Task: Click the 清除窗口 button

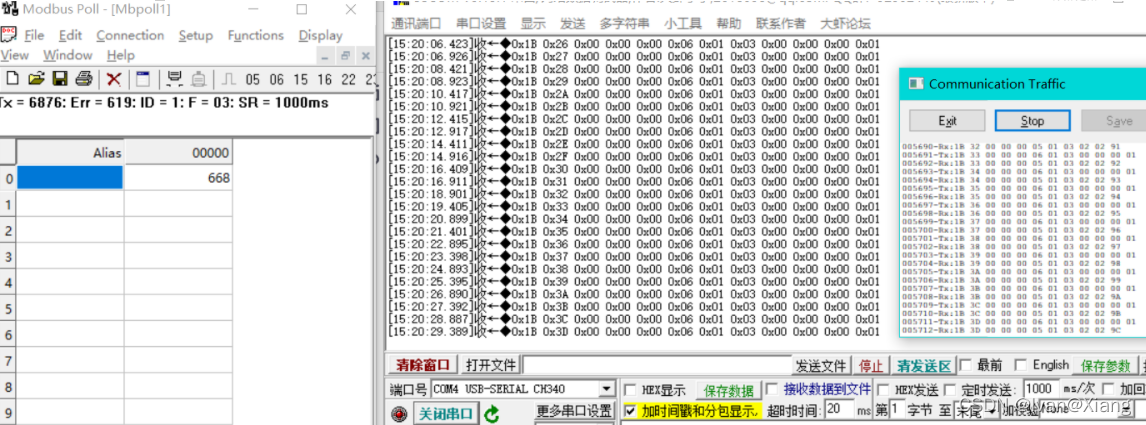Action: pyautogui.click(x=424, y=364)
